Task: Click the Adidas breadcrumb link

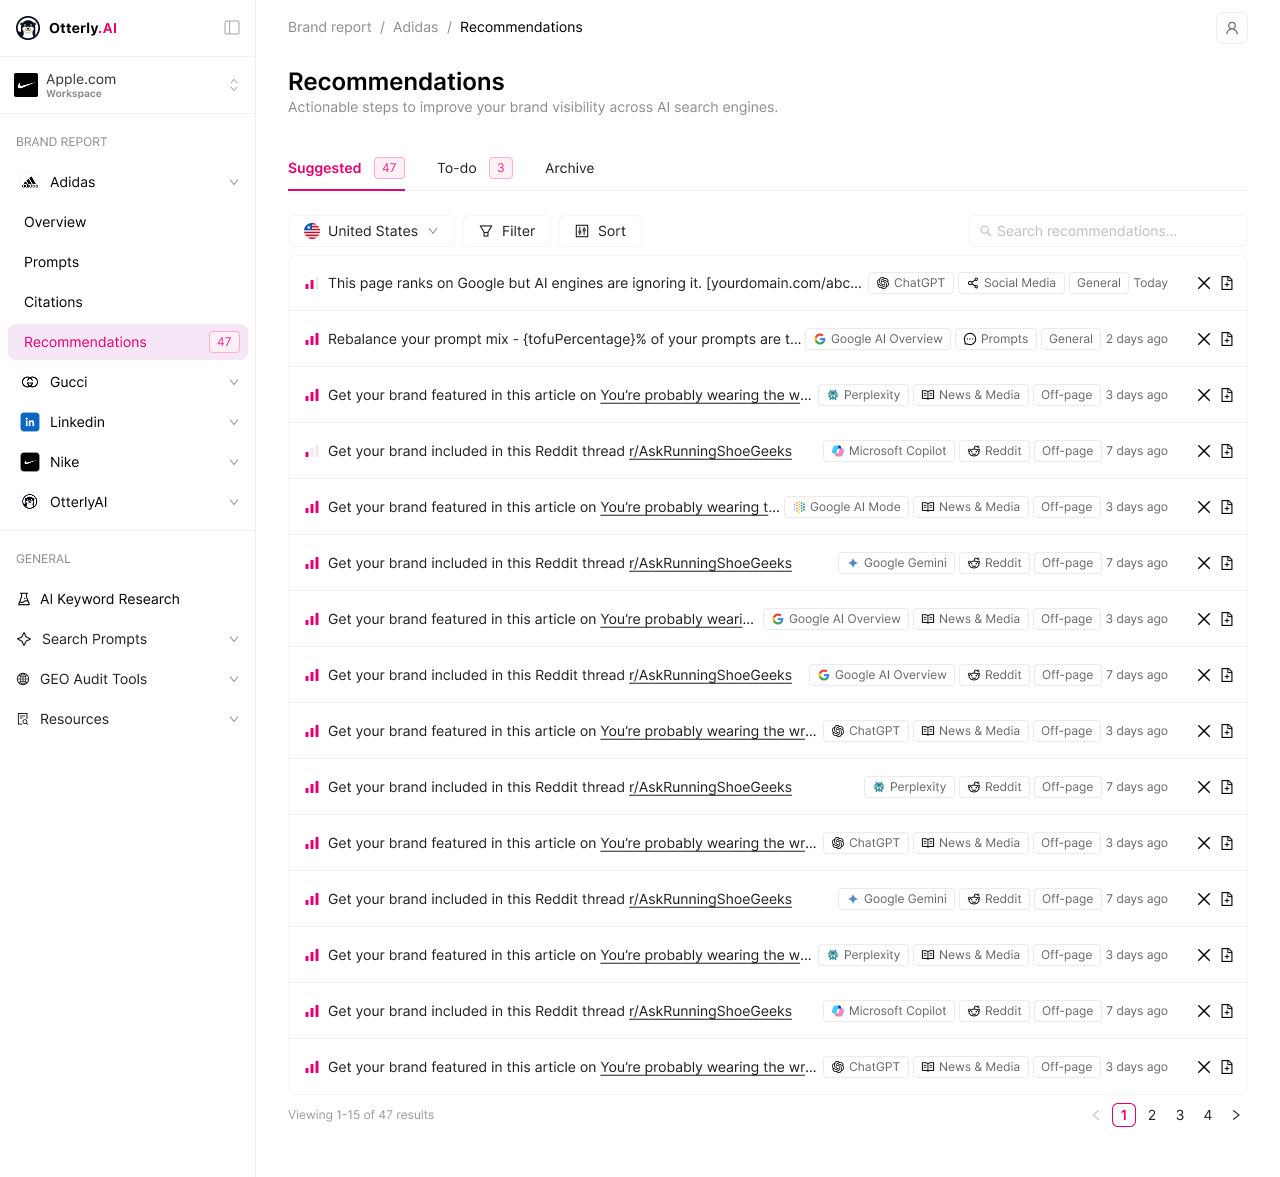Action: tap(416, 27)
